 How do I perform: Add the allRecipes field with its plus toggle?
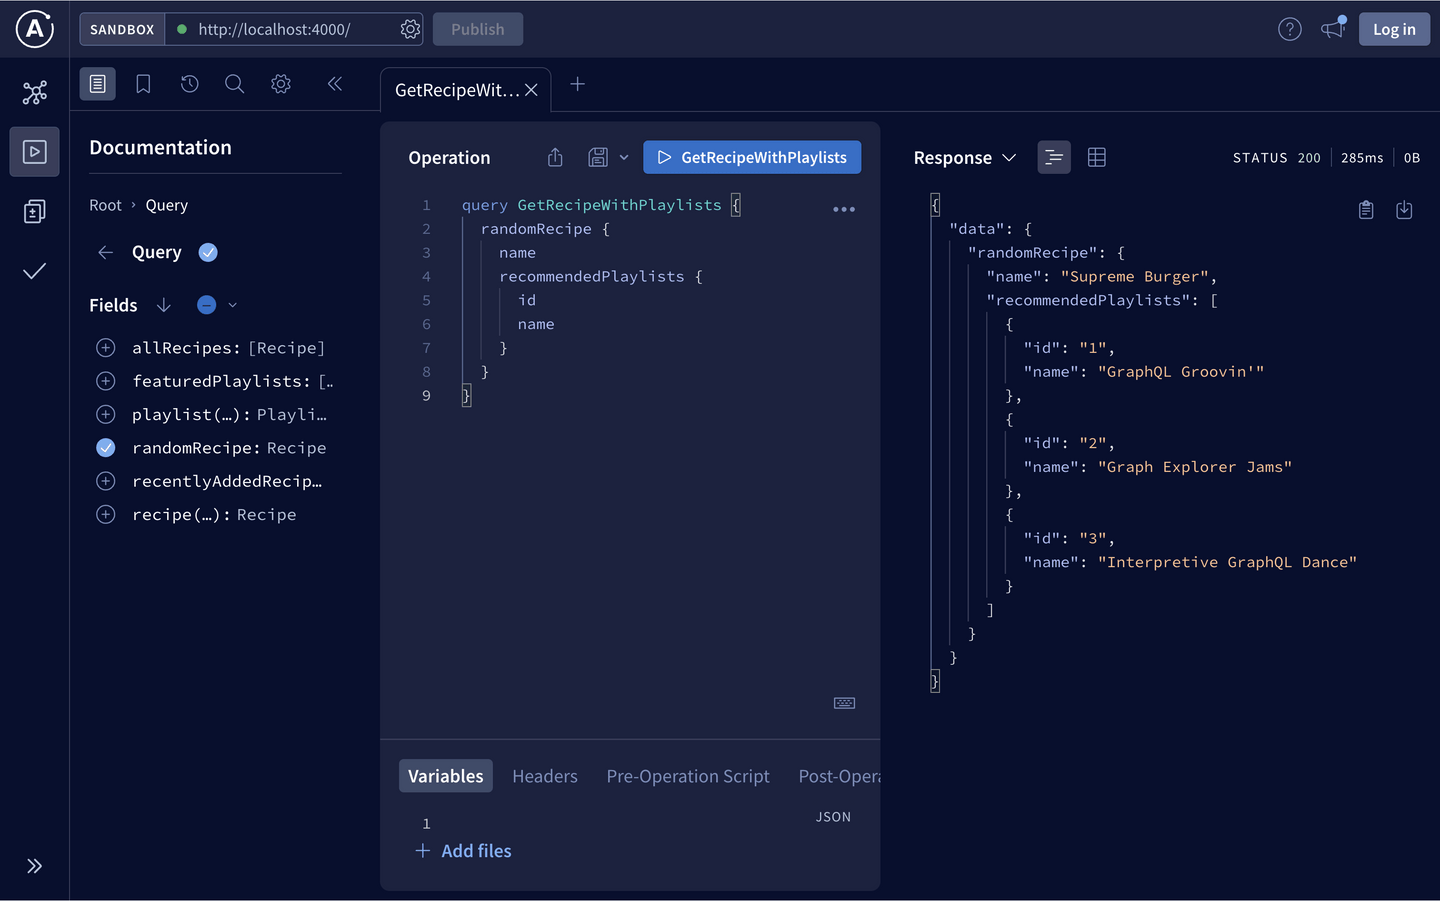tap(105, 347)
